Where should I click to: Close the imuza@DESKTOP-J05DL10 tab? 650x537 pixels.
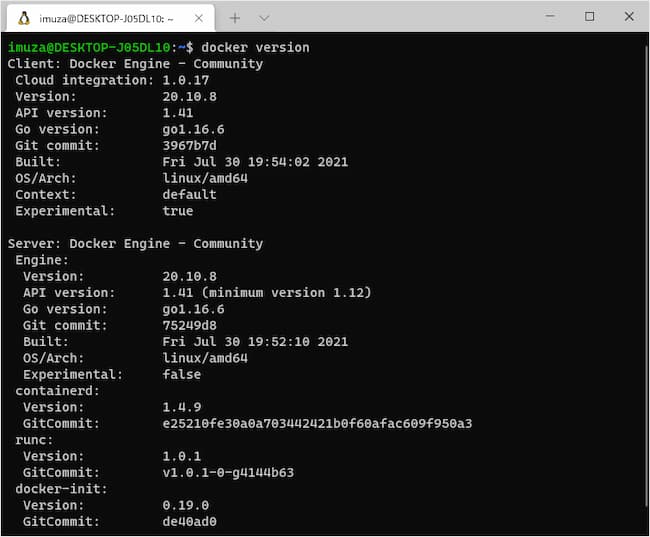pyautogui.click(x=199, y=18)
